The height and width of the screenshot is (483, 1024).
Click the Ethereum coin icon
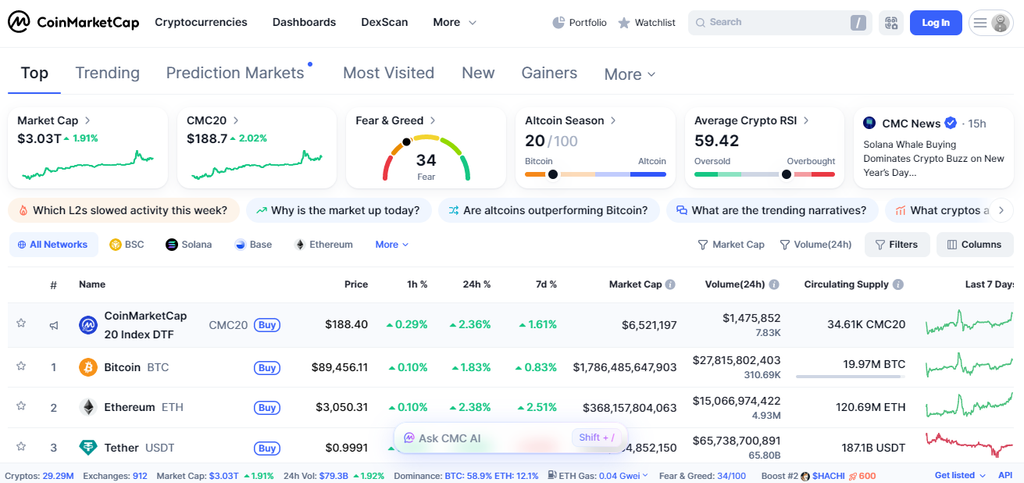(88, 407)
